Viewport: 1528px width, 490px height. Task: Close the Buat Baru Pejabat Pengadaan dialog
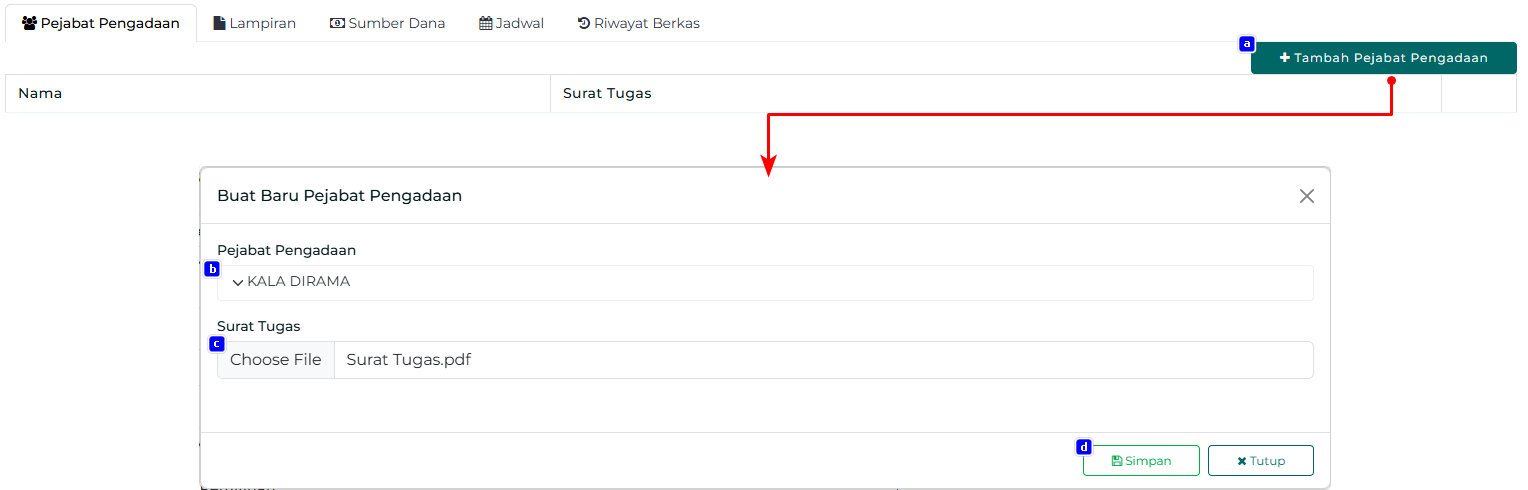[1306, 196]
